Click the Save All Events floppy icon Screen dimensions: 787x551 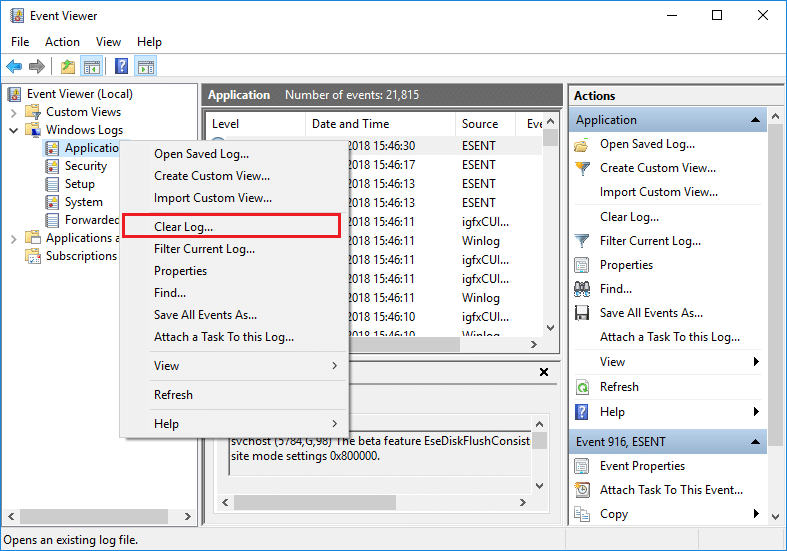pyautogui.click(x=582, y=313)
